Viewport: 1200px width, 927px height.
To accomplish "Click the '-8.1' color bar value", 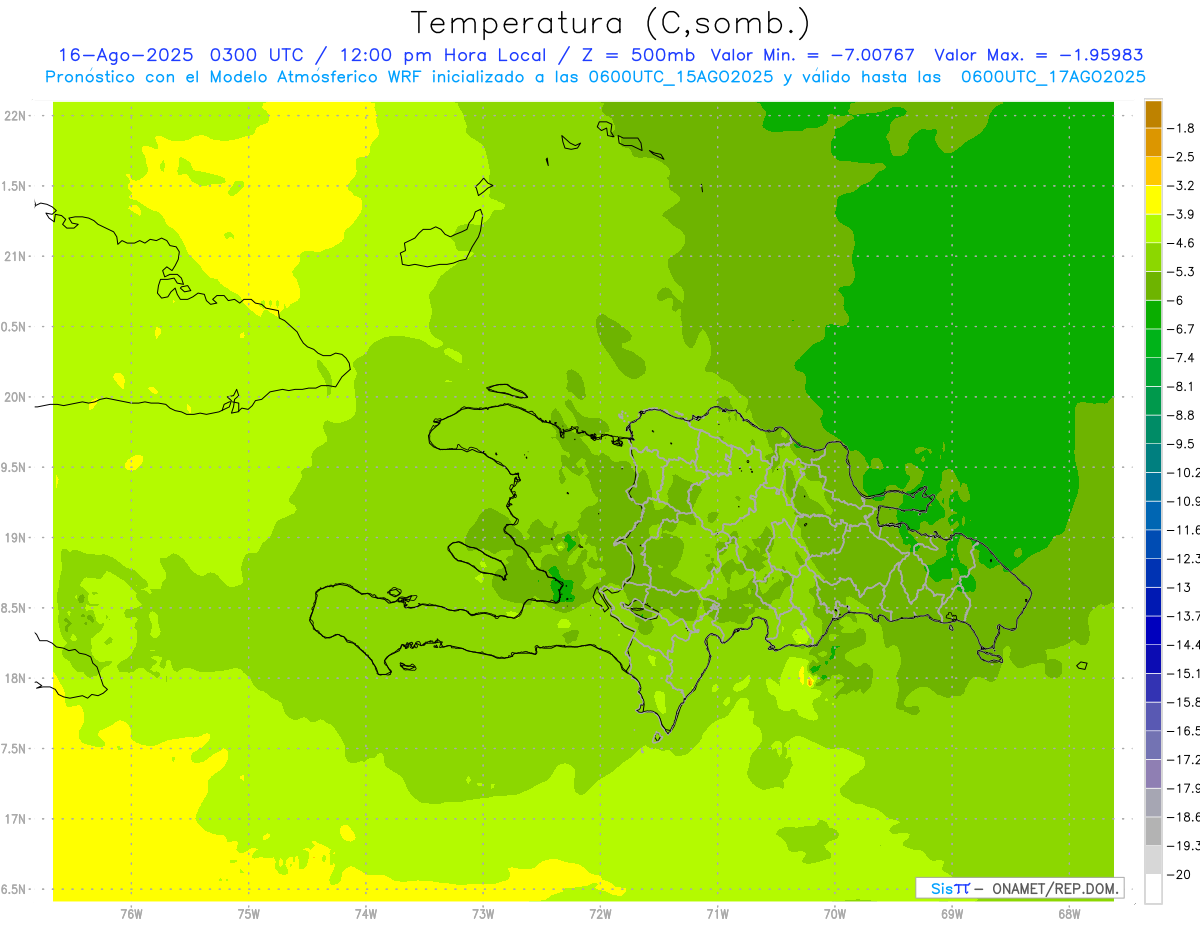I will (x=1182, y=386).
